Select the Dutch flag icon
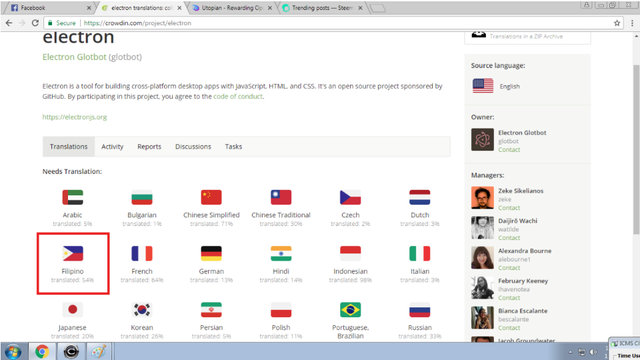Screen dimensions: 640x360 tap(420, 198)
